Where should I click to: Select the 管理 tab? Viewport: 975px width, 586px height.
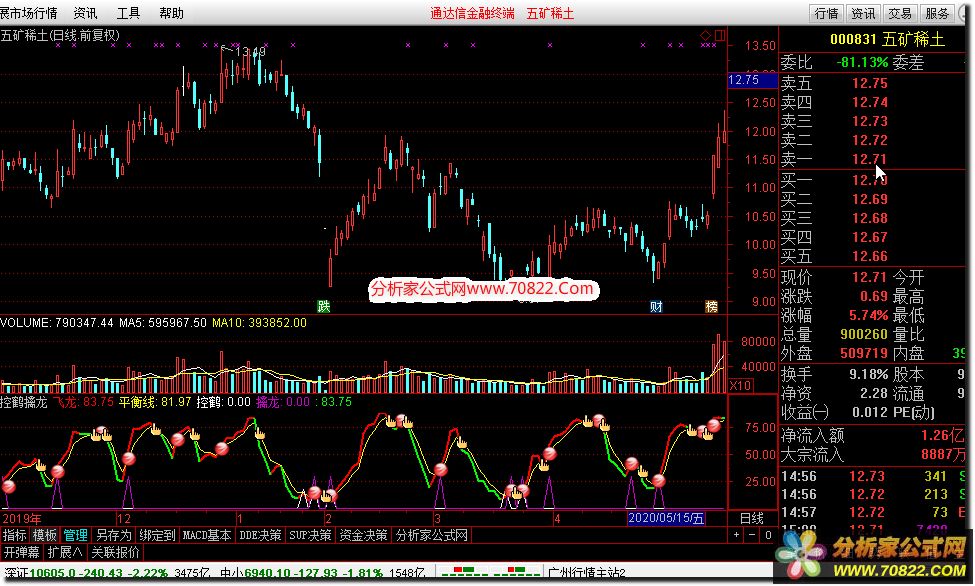pyautogui.click(x=75, y=535)
